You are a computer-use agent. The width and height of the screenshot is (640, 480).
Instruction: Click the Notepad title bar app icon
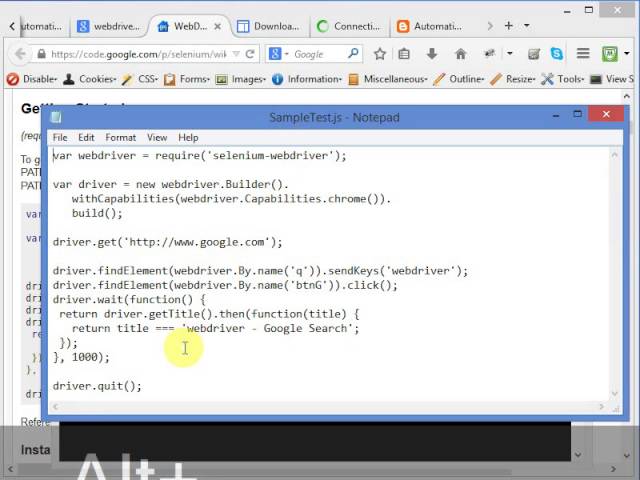tap(56, 118)
